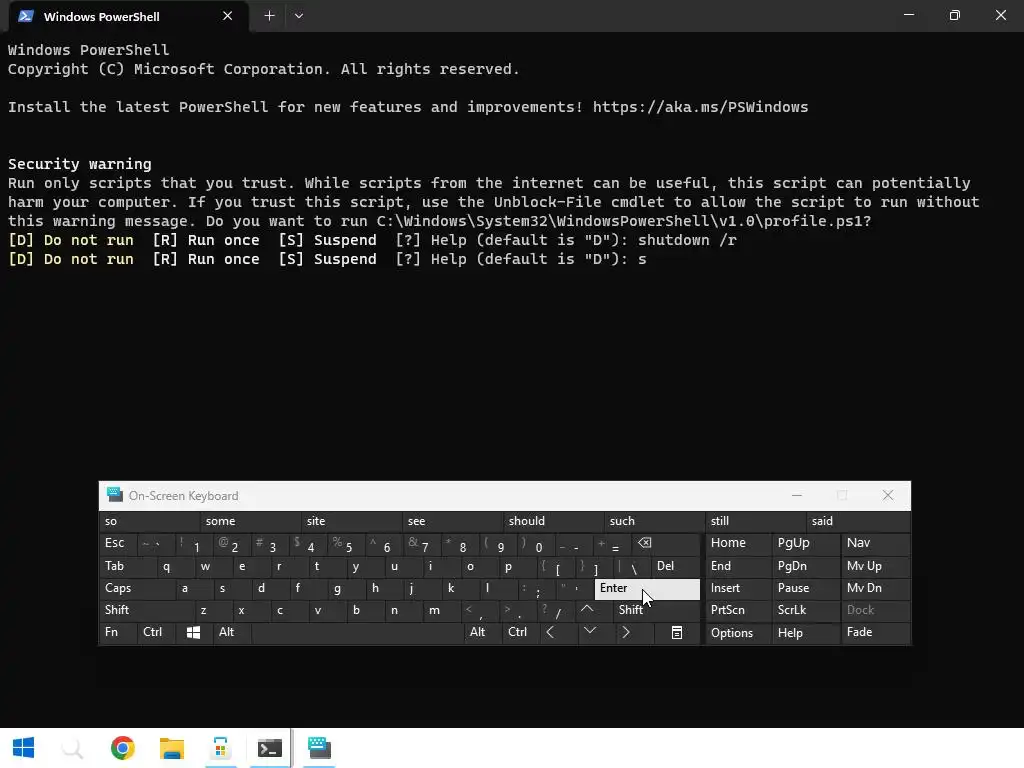Toggle the left Shift key
1024x768 pixels.
click(146, 610)
